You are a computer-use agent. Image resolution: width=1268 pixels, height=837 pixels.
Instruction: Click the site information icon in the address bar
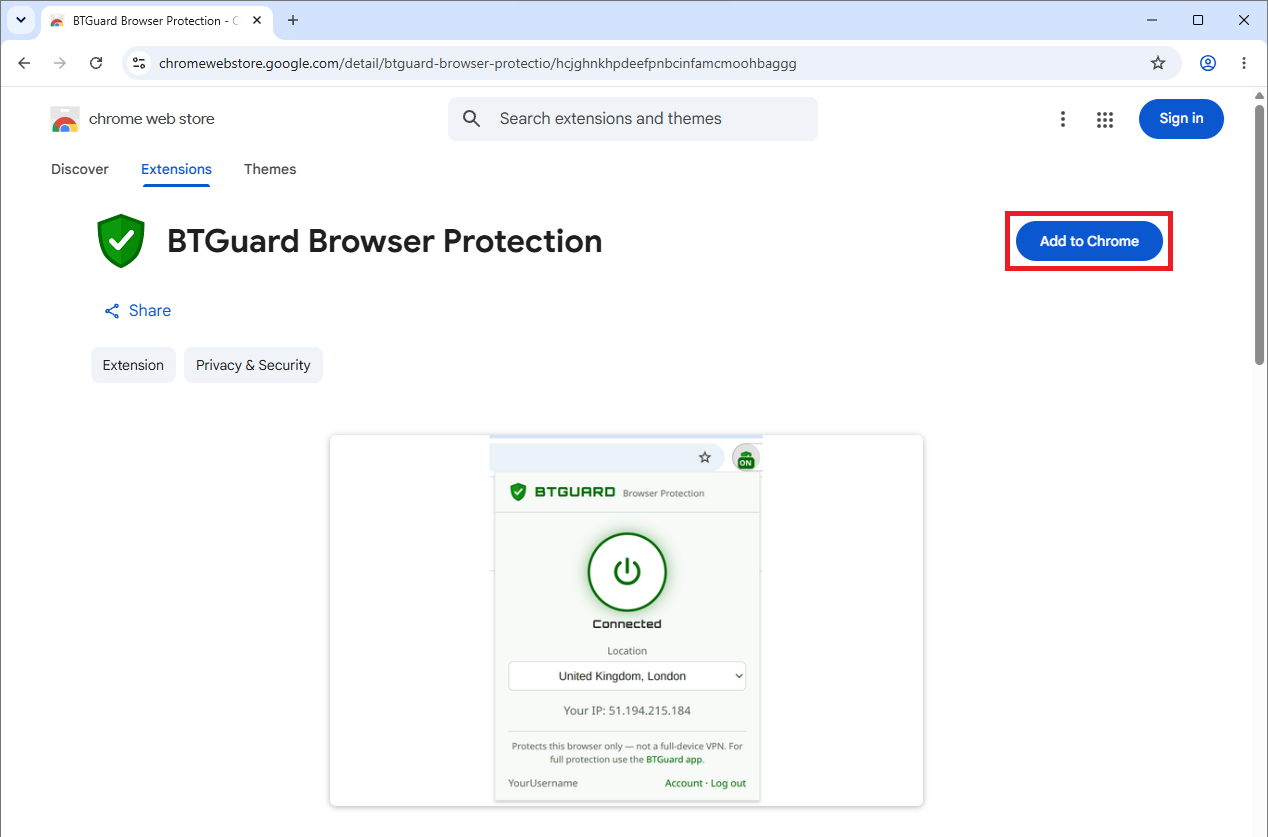[140, 63]
